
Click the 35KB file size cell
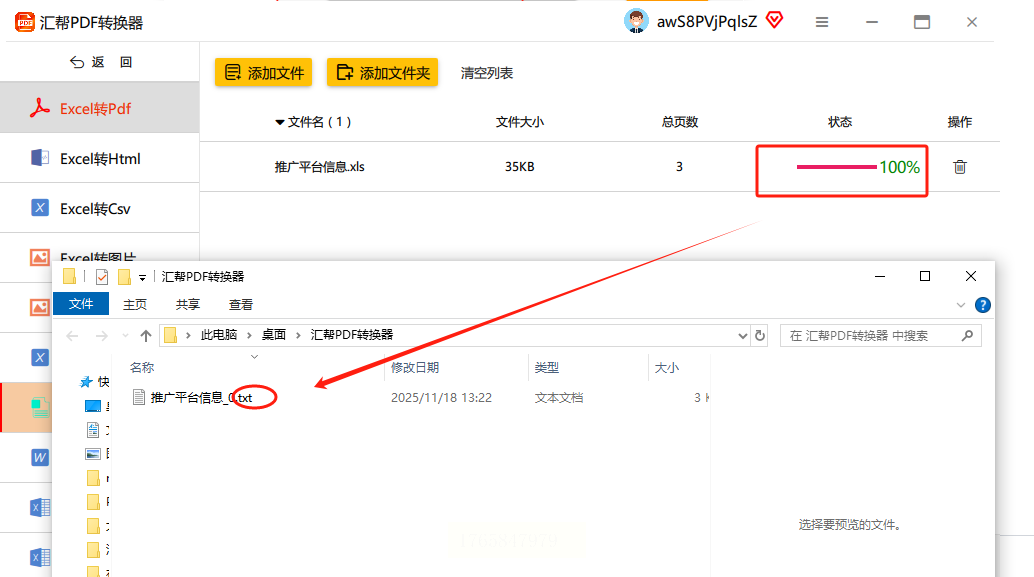point(520,167)
